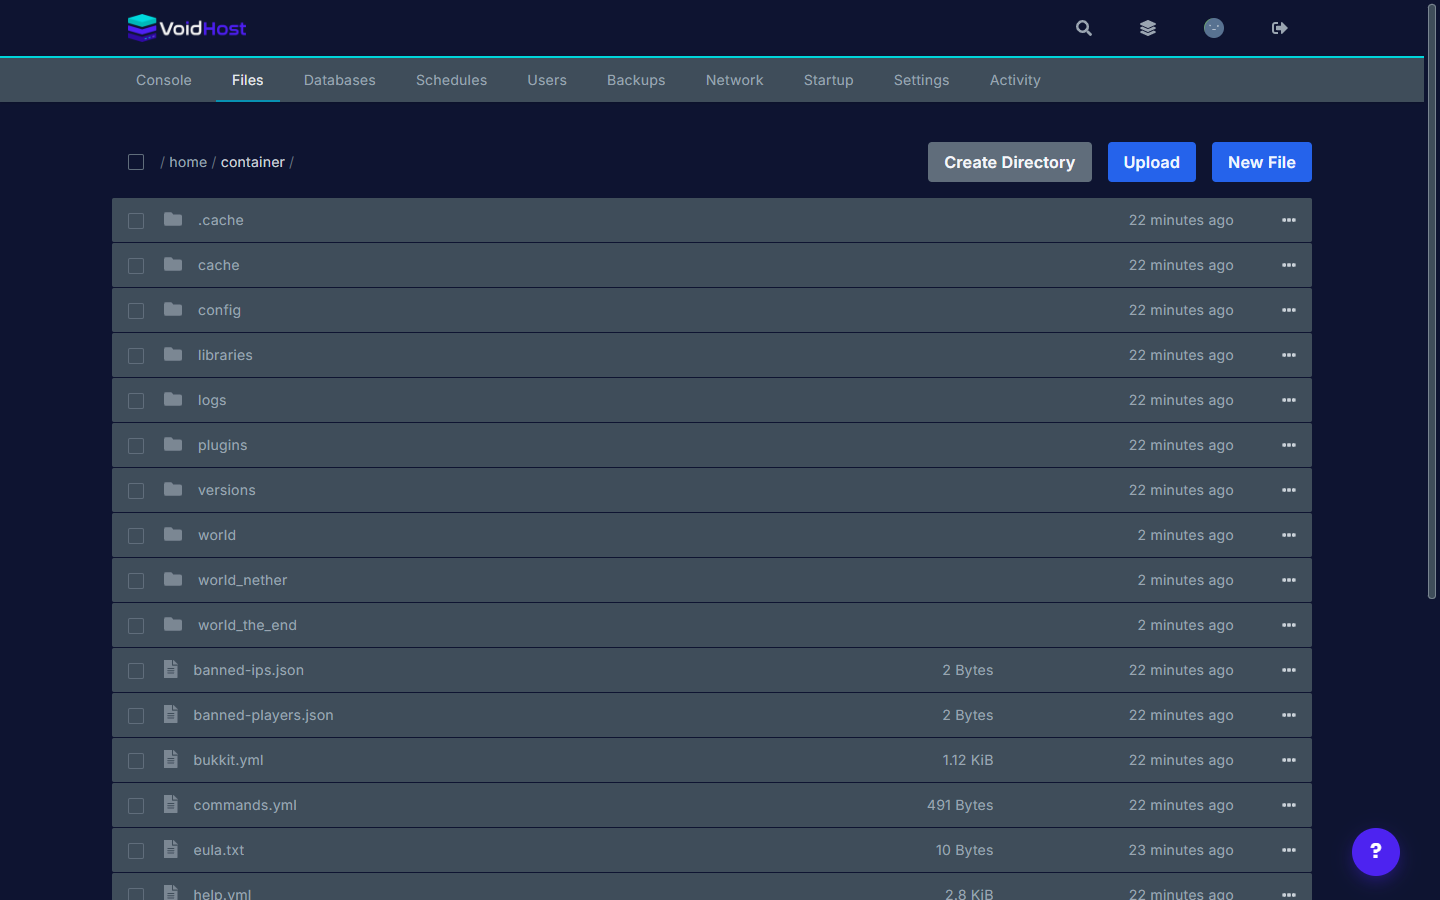Check the world_the_end checkbox
The width and height of the screenshot is (1440, 900).
coord(136,626)
